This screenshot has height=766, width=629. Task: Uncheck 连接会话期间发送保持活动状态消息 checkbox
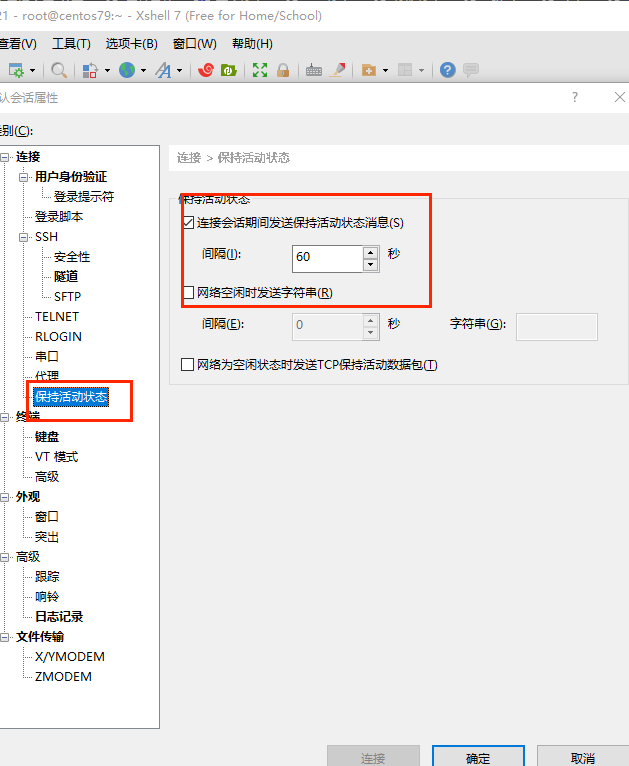point(188,223)
